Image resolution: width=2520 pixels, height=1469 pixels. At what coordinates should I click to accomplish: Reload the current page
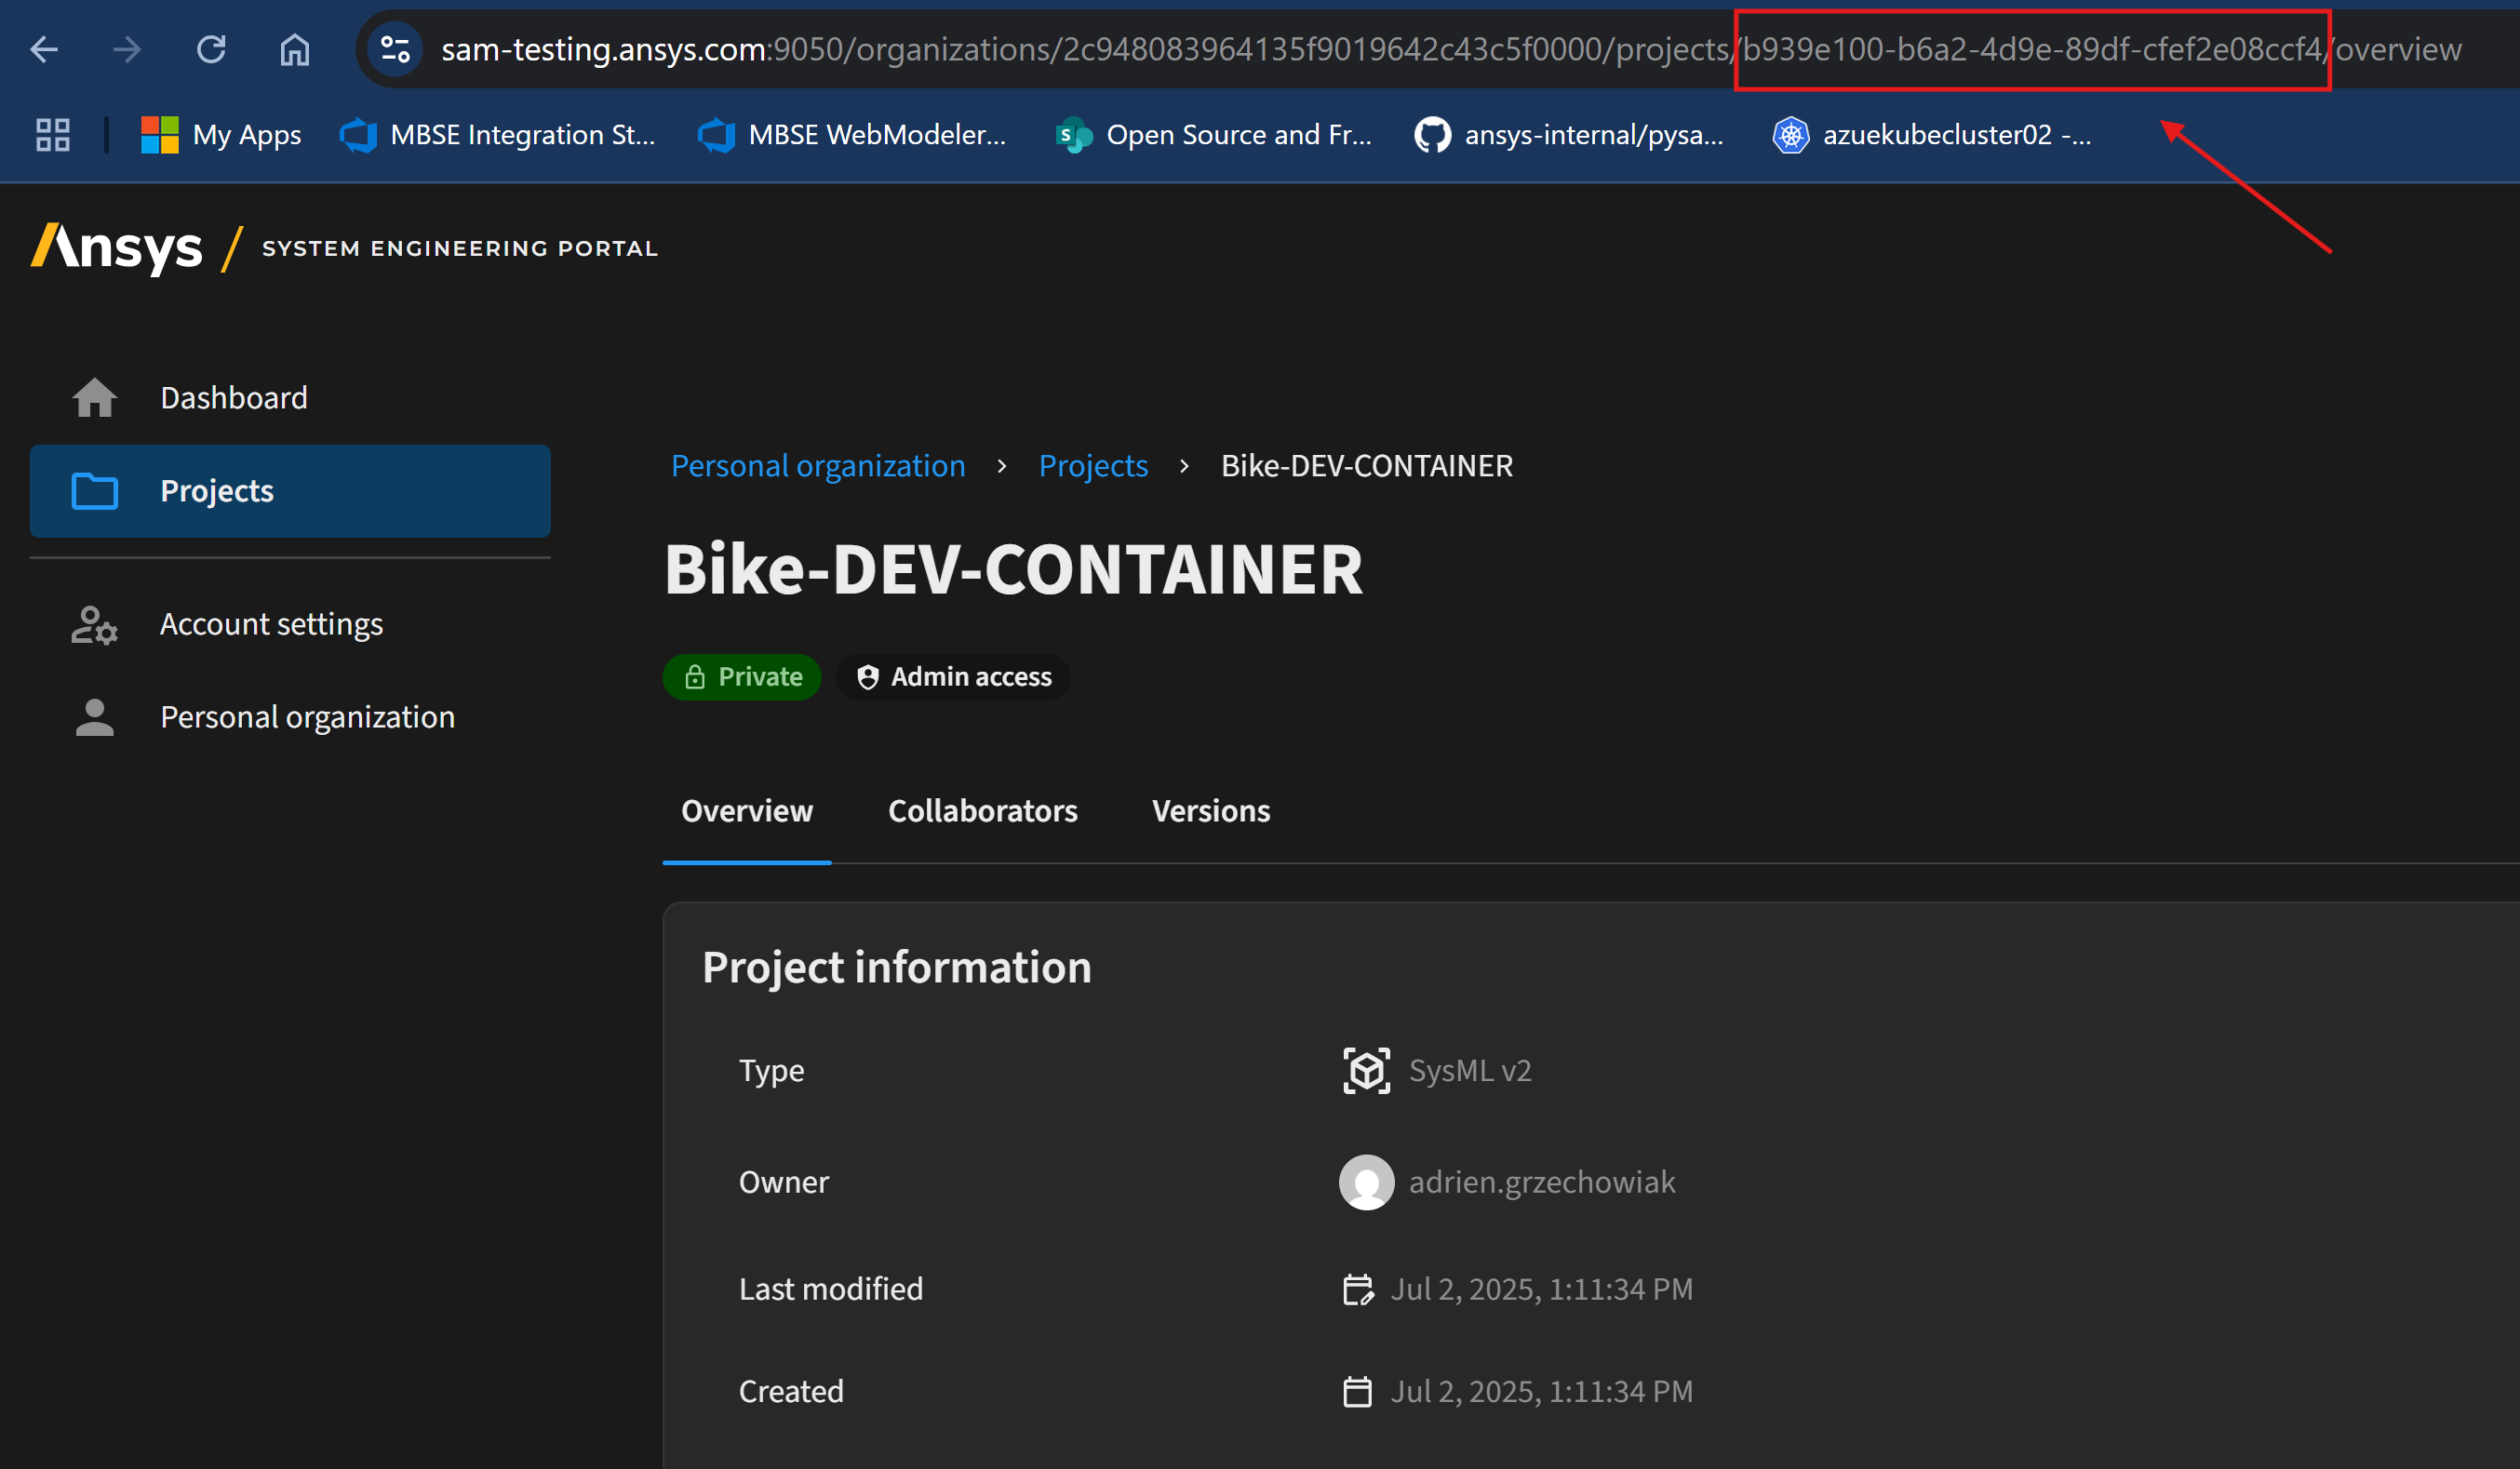(x=211, y=48)
